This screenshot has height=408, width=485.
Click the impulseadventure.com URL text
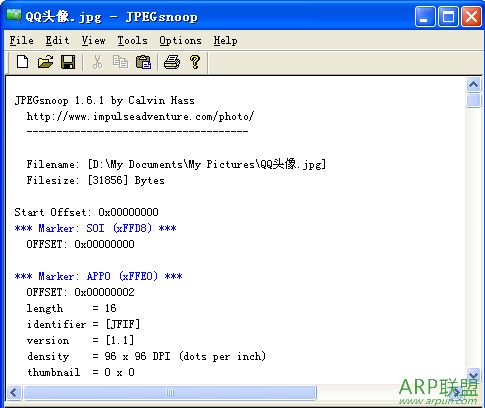[x=140, y=116]
